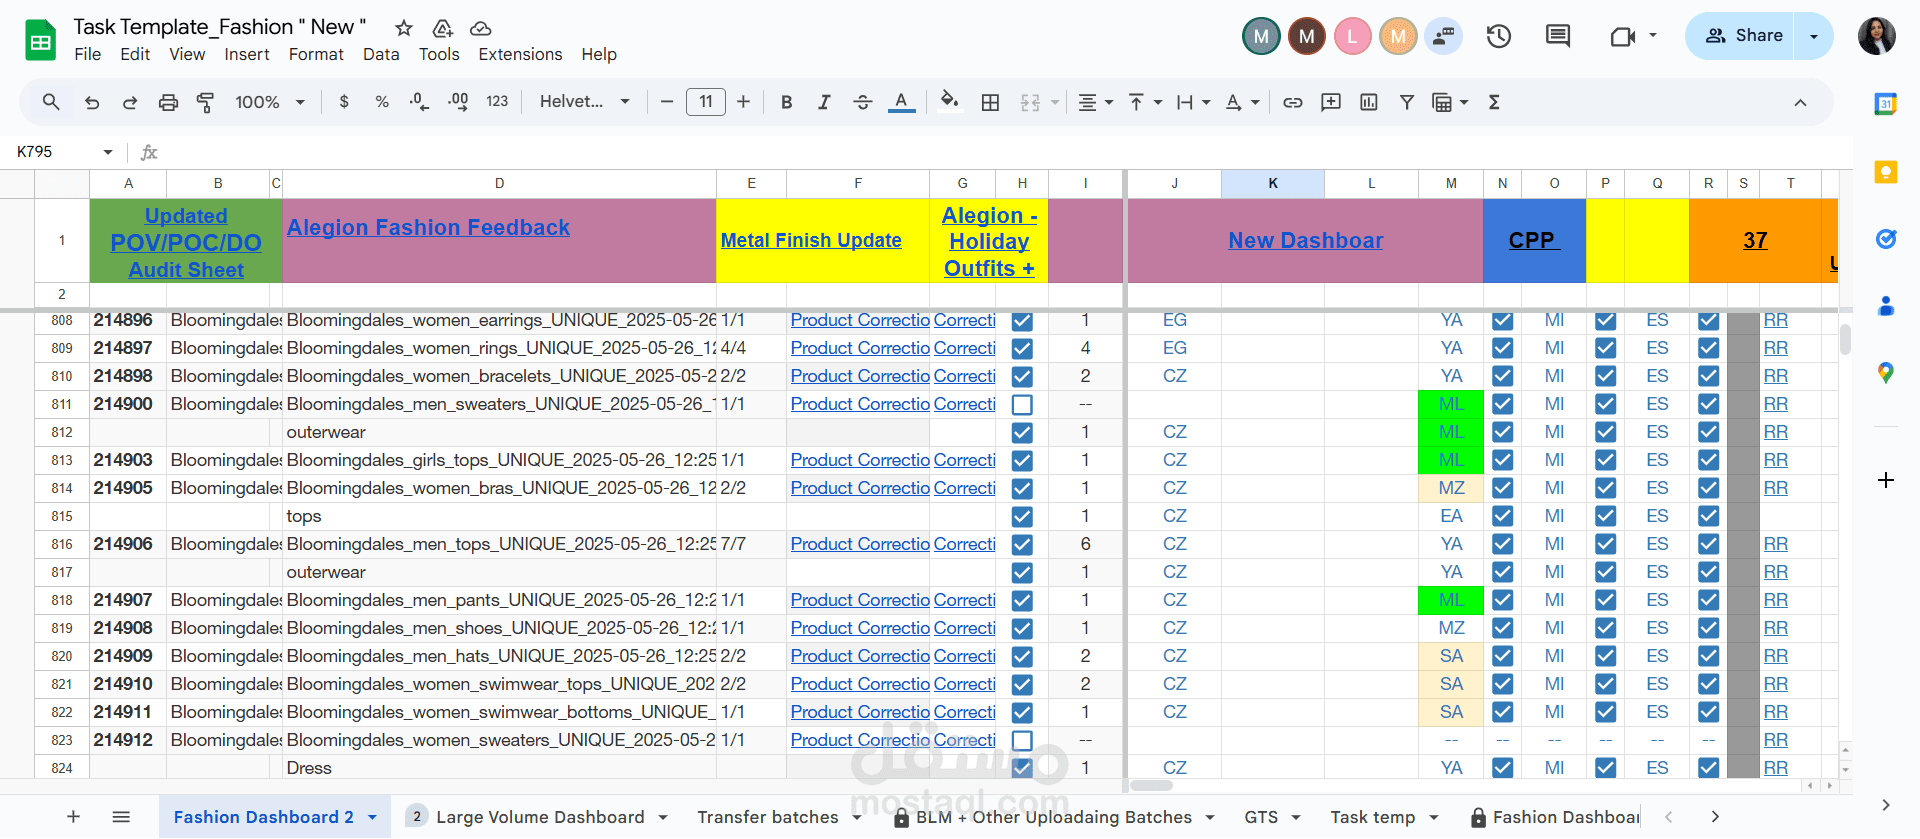Create a filter

point(1407,102)
